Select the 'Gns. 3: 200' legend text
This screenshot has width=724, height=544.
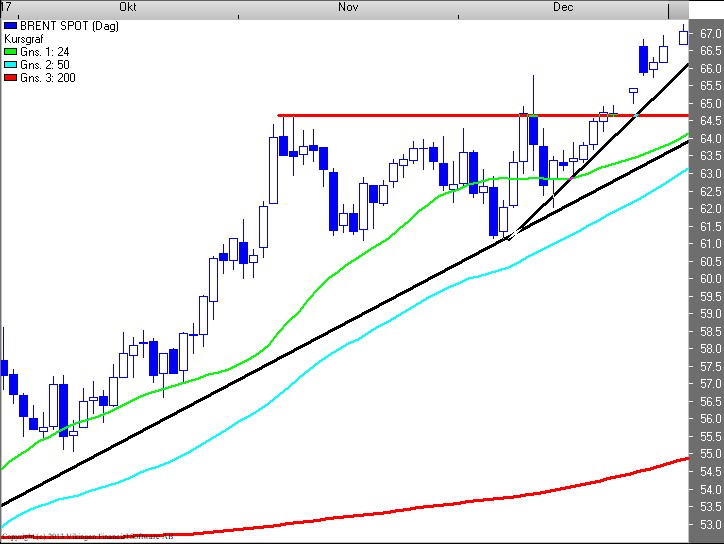click(48, 78)
